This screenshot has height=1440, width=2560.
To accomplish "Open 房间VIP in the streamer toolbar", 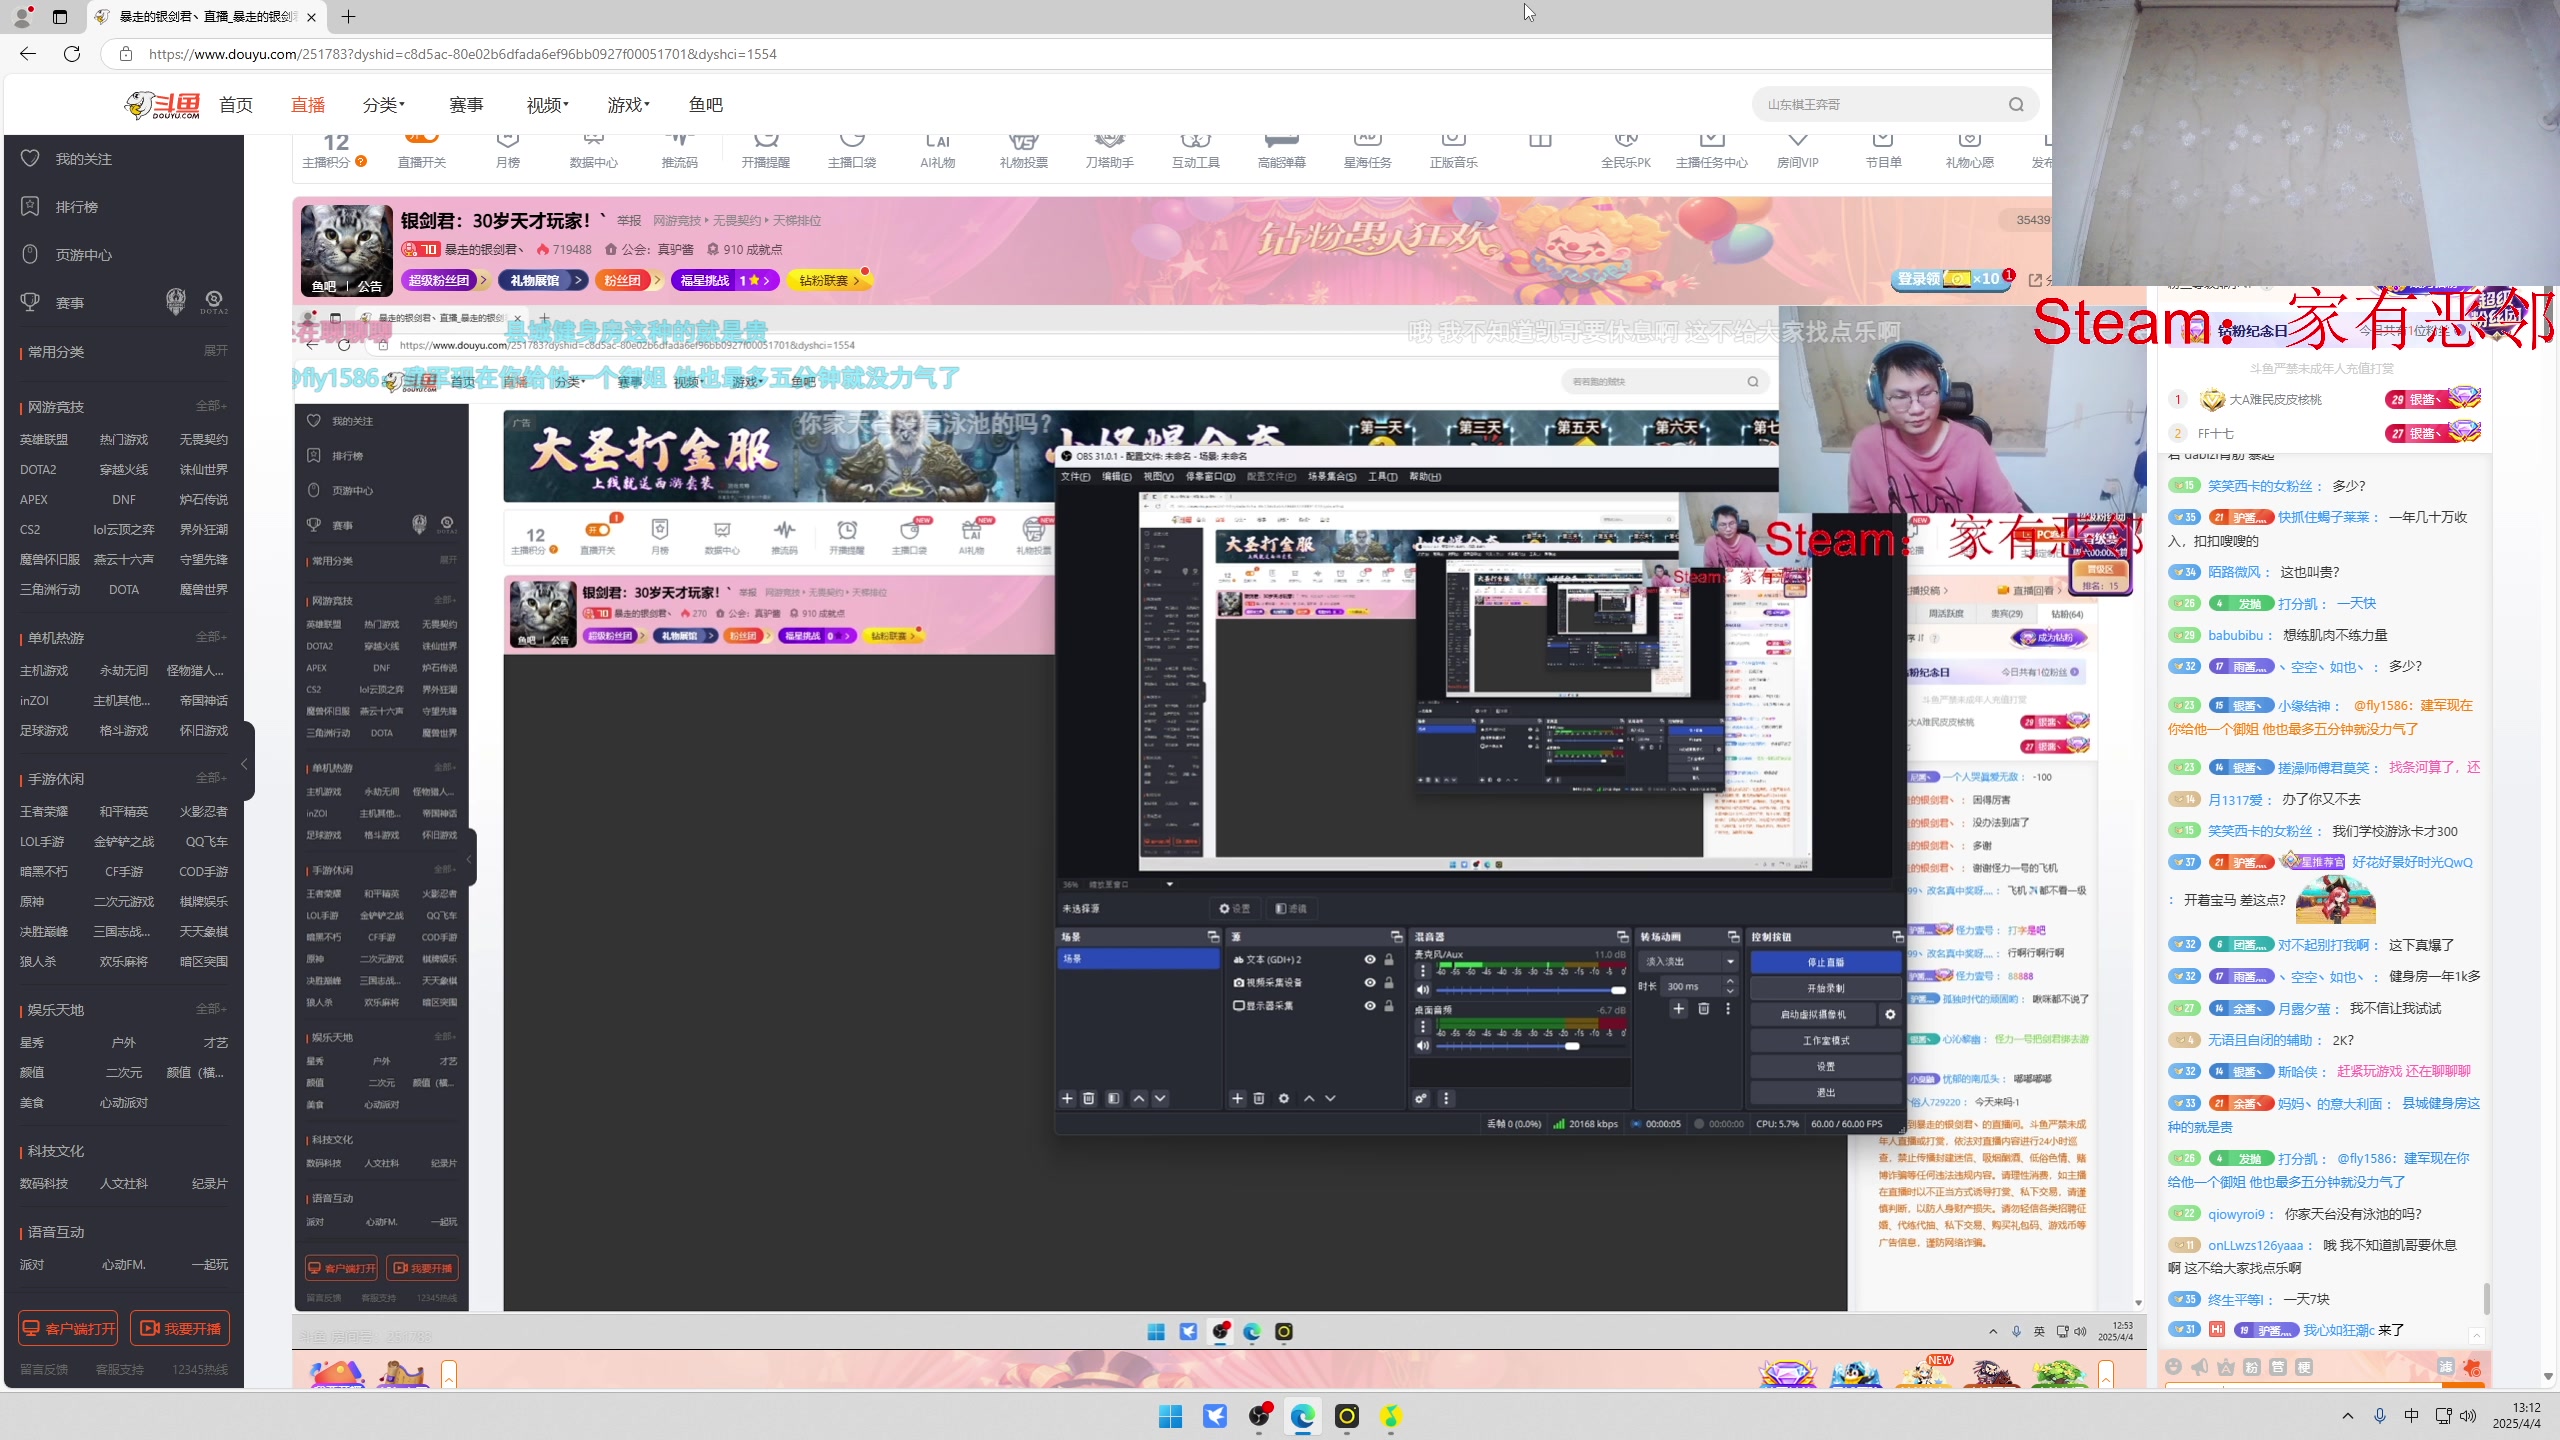I will click(x=1798, y=150).
